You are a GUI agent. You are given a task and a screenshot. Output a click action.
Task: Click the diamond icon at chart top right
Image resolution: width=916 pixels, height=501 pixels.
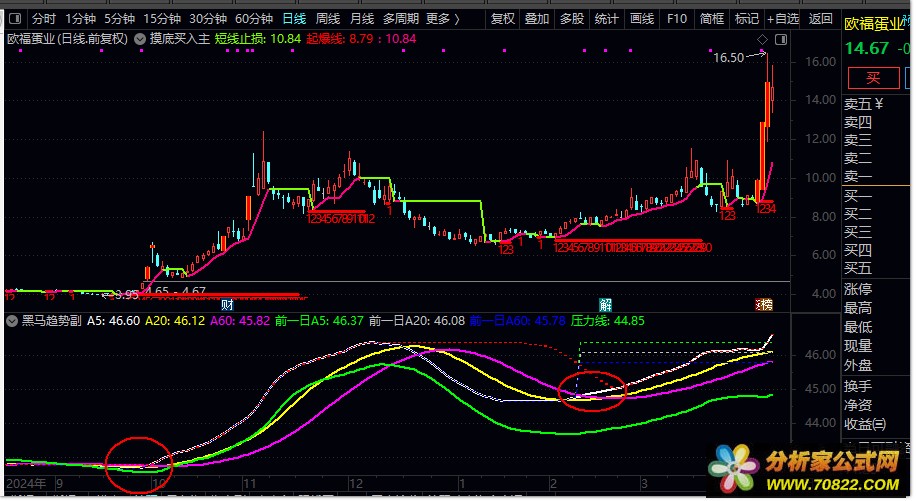pyautogui.click(x=762, y=40)
